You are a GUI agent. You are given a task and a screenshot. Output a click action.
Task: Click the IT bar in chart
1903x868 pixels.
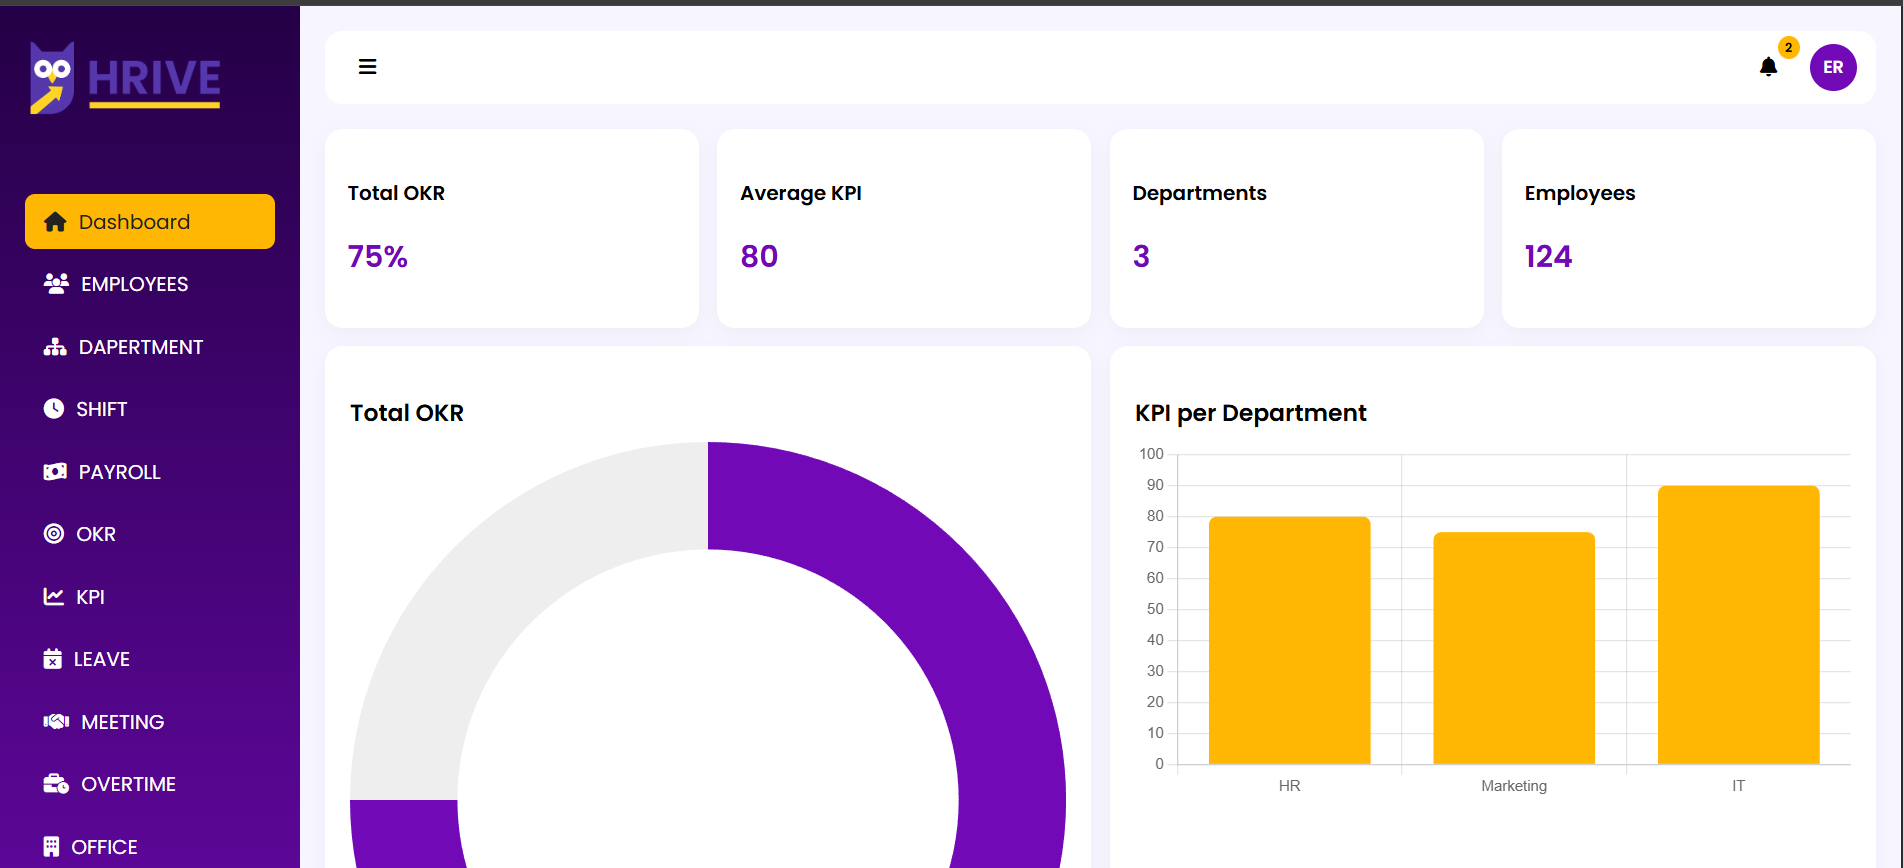1738,625
